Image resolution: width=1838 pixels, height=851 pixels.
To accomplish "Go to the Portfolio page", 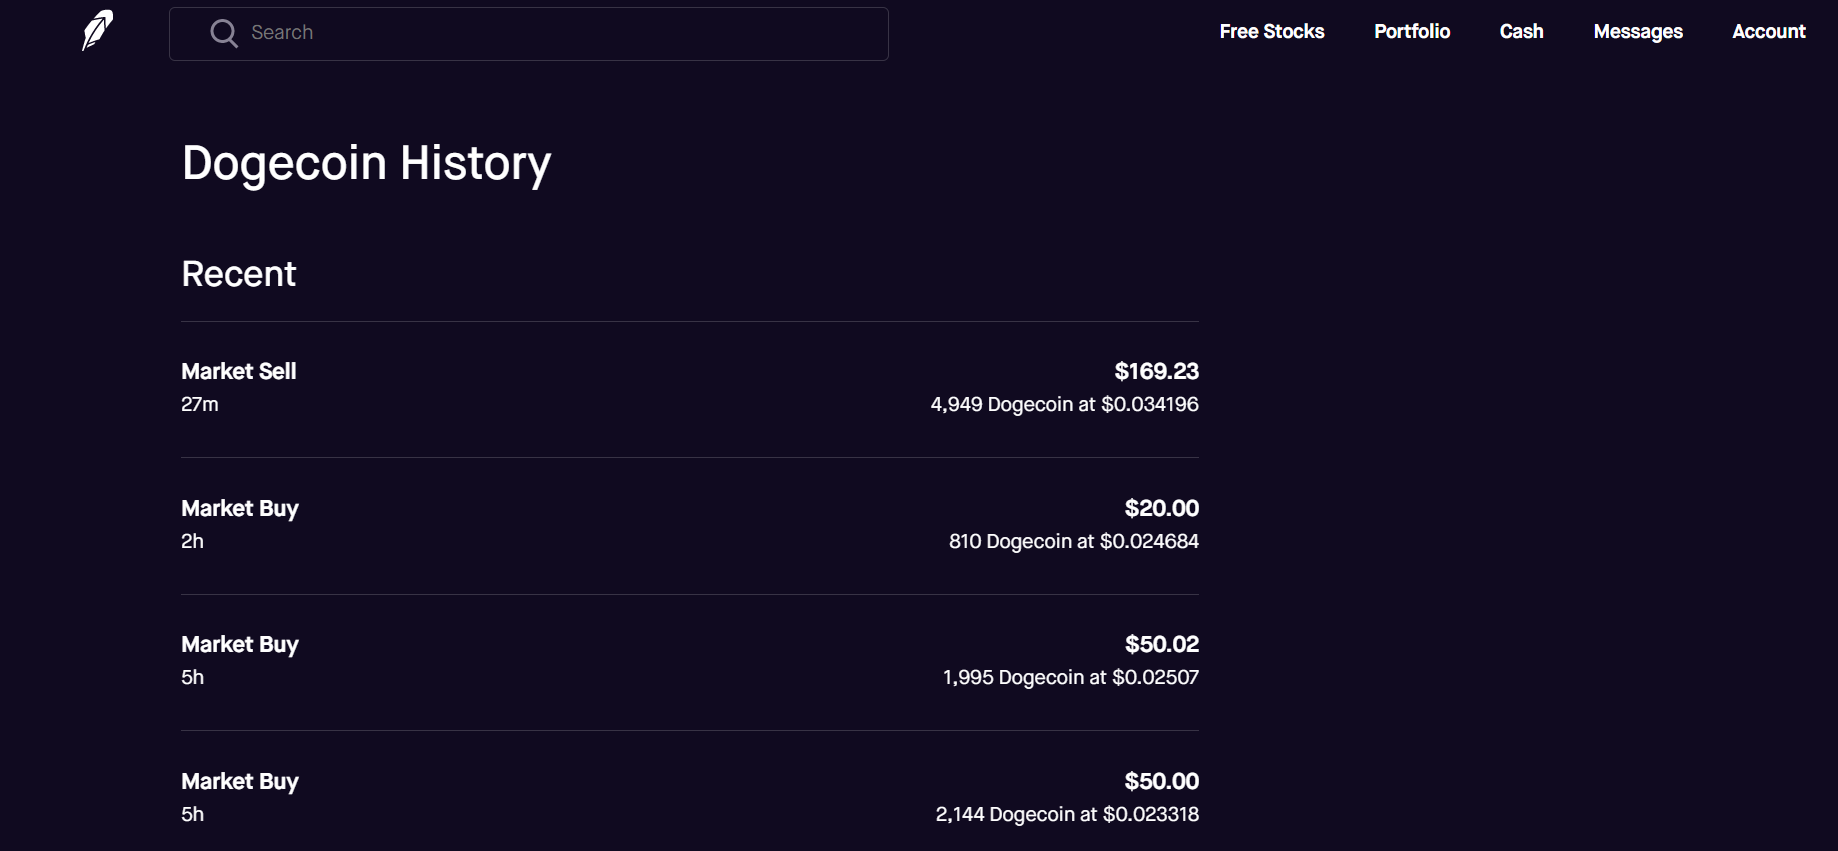I will (1411, 32).
